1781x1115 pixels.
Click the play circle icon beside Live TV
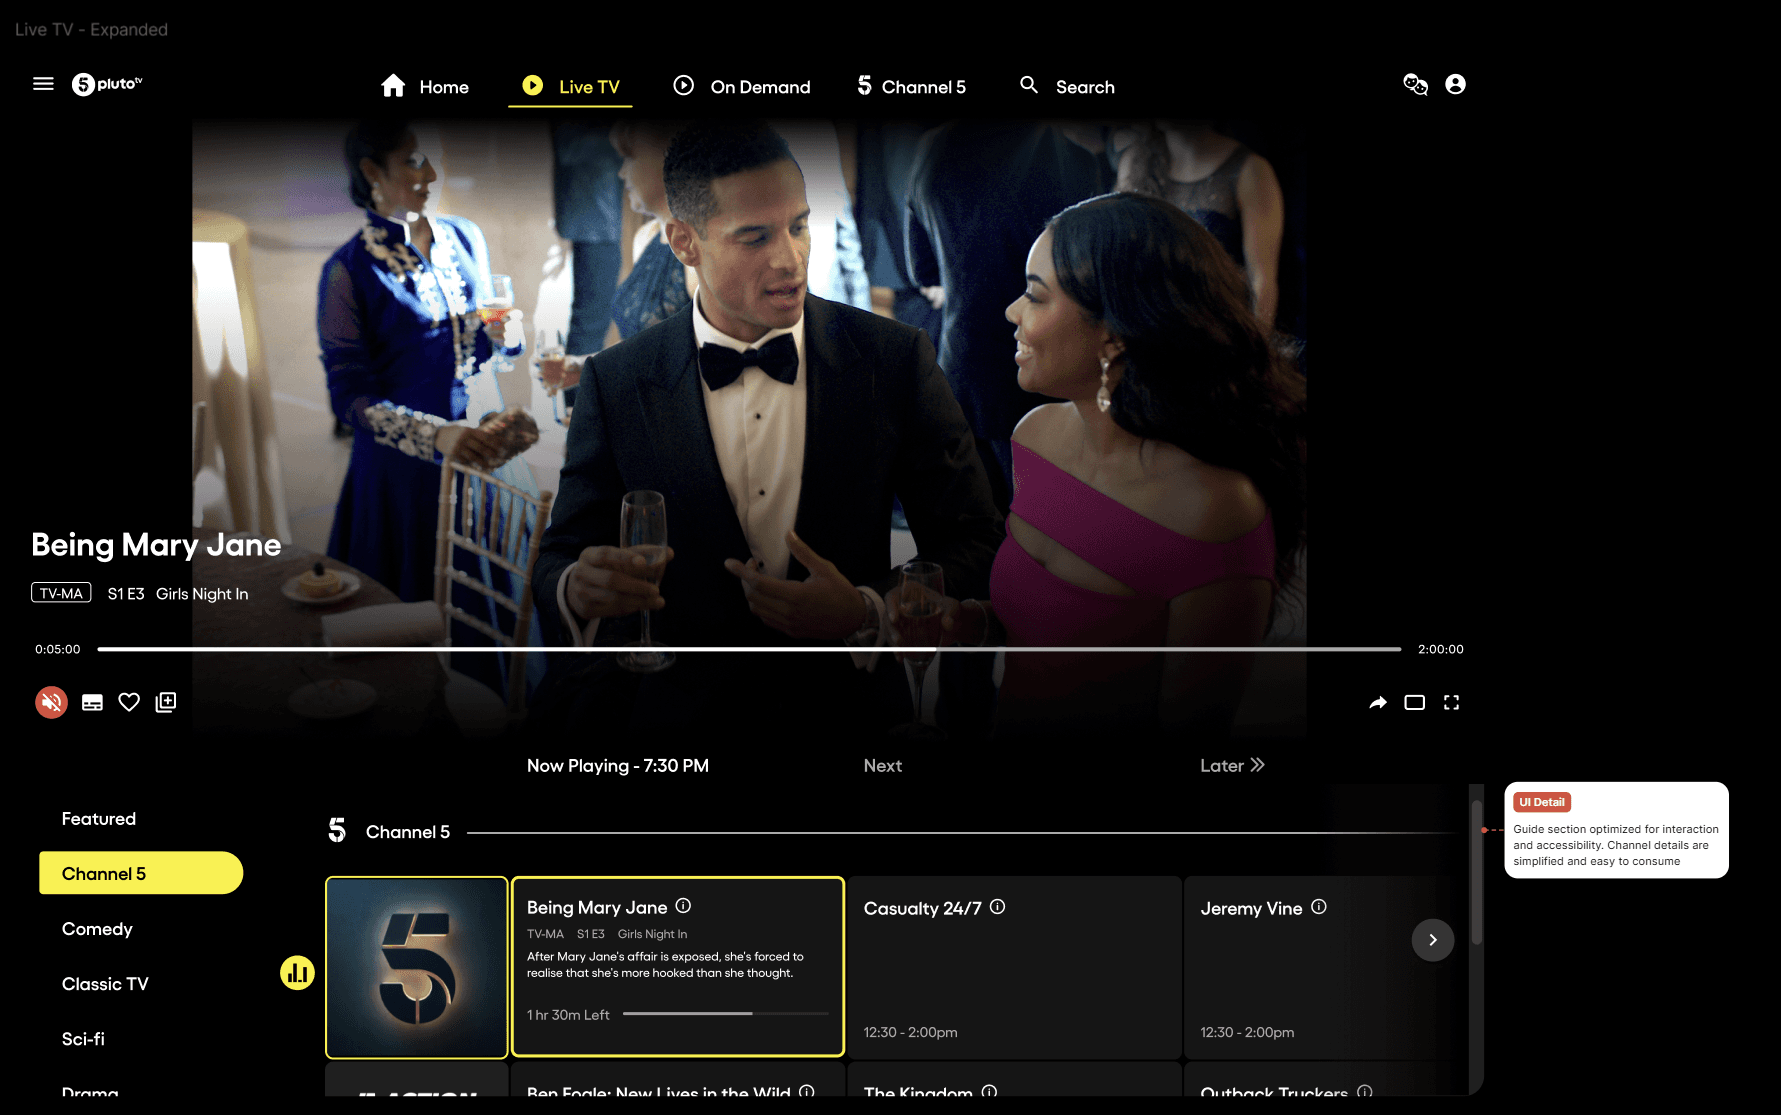click(533, 86)
